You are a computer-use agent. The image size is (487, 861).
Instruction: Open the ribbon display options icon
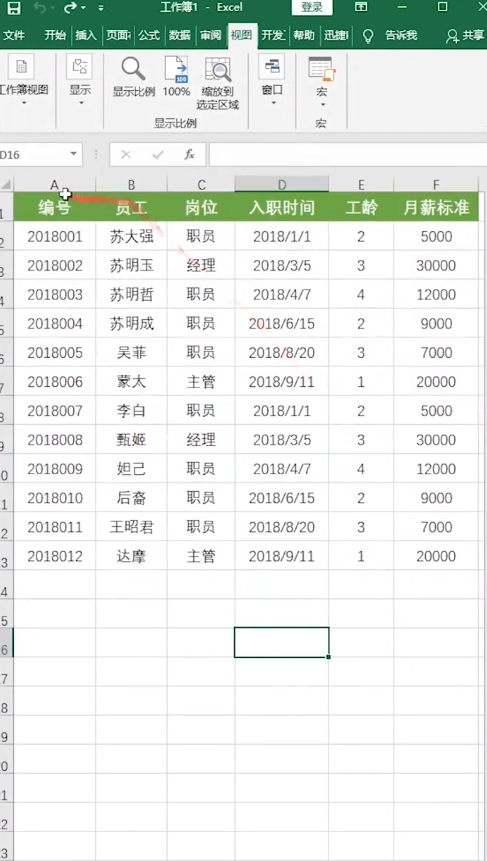point(361,7)
